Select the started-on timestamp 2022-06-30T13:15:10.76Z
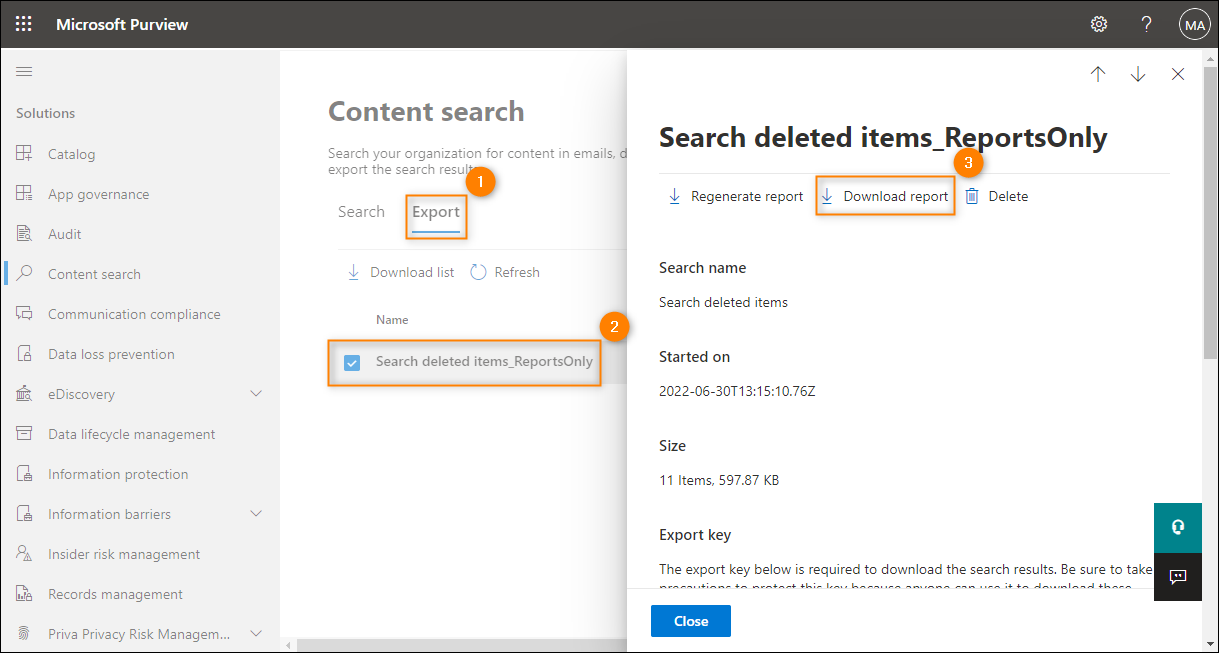Image resolution: width=1219 pixels, height=653 pixels. [737, 391]
